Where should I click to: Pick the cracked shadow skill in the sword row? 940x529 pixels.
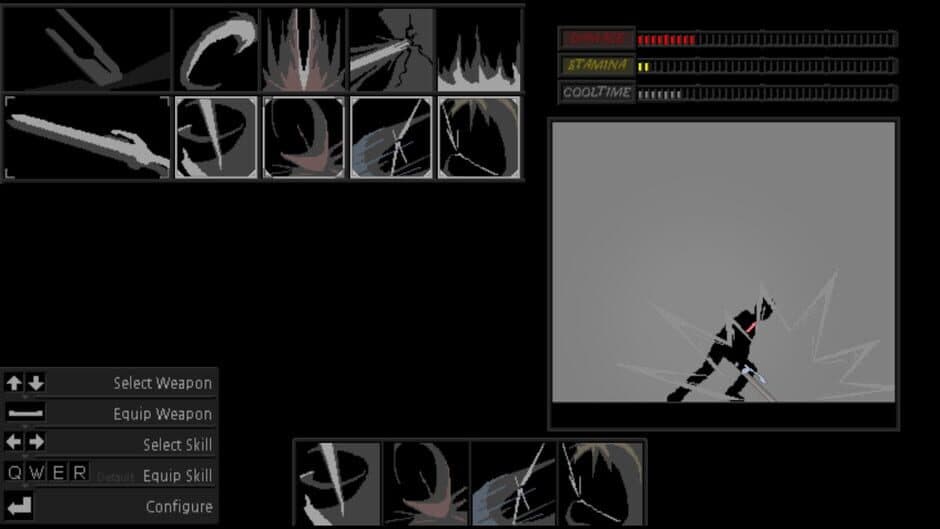pyautogui.click(x=478, y=137)
